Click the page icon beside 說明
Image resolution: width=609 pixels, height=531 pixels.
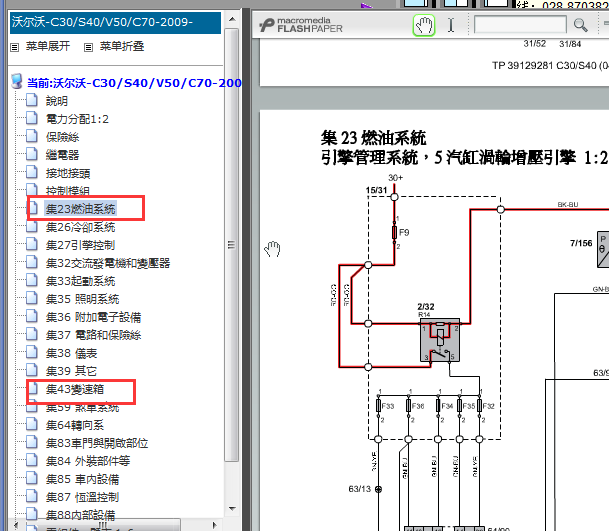32,100
